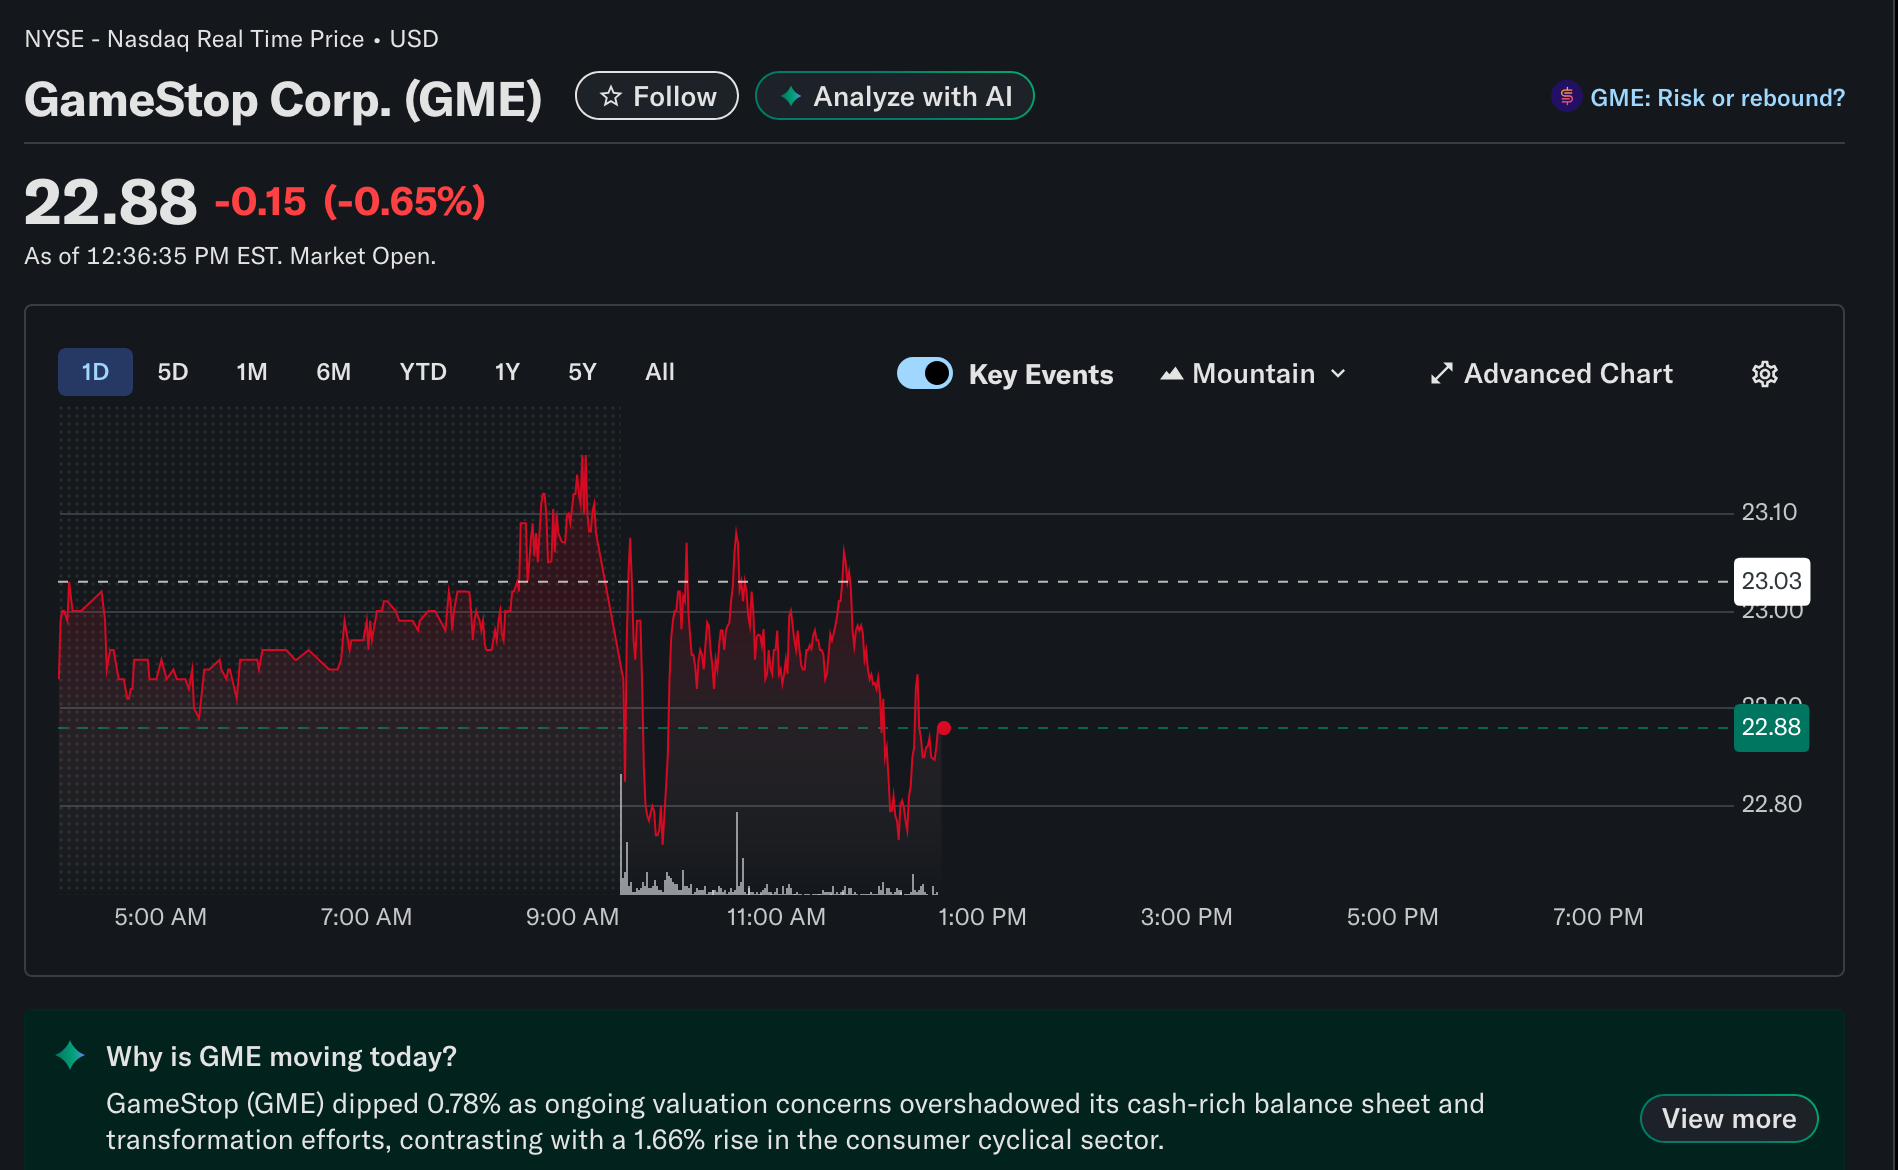Screen dimensions: 1898x1170
Task: Click the -0.15 (-0.65%) price change
Action: coord(350,202)
